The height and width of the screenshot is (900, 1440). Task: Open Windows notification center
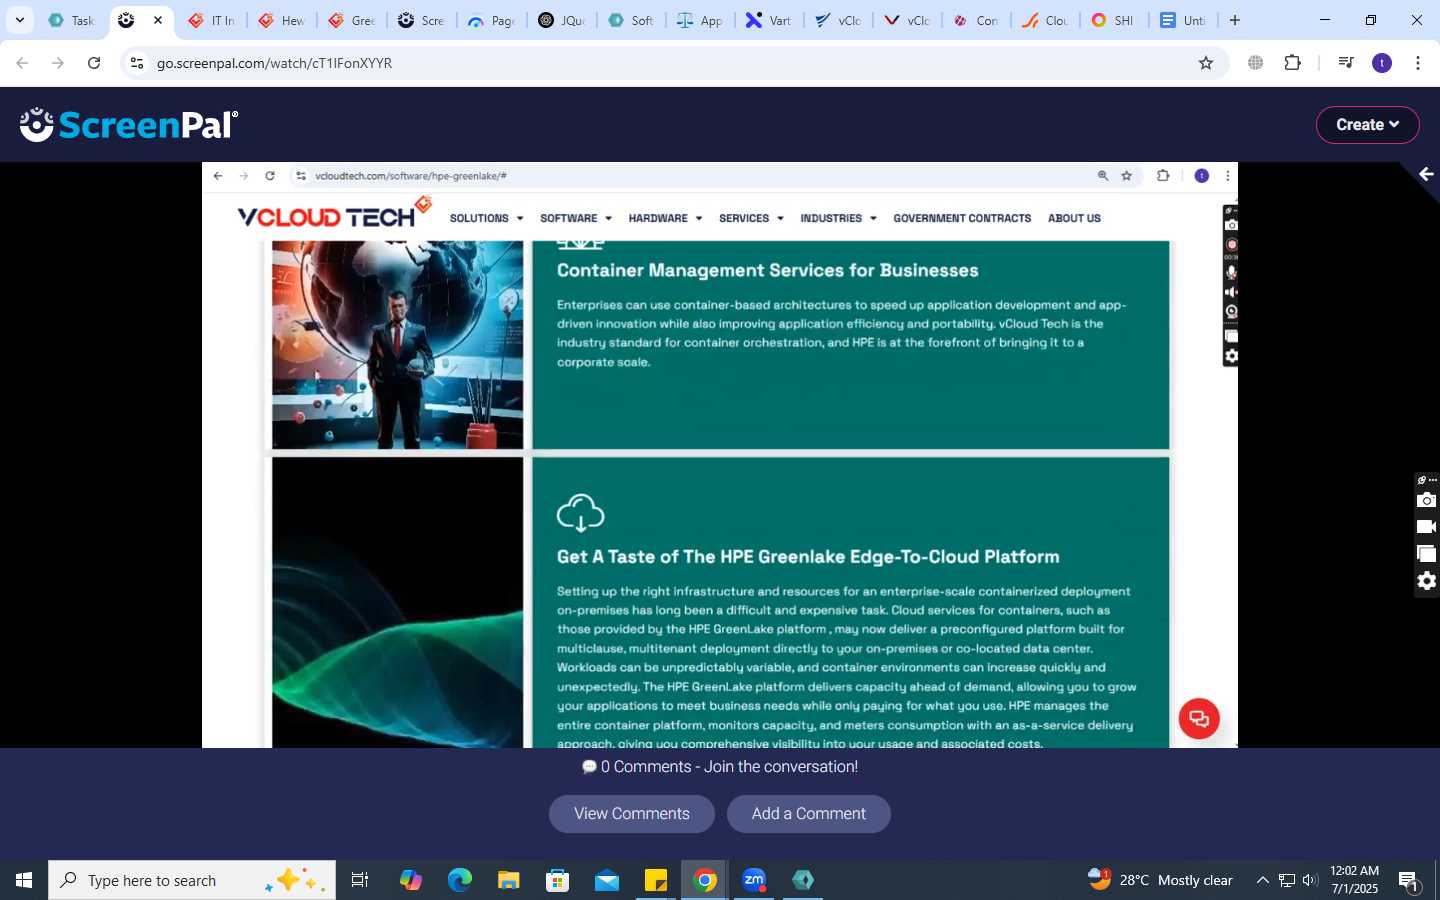[x=1409, y=881]
